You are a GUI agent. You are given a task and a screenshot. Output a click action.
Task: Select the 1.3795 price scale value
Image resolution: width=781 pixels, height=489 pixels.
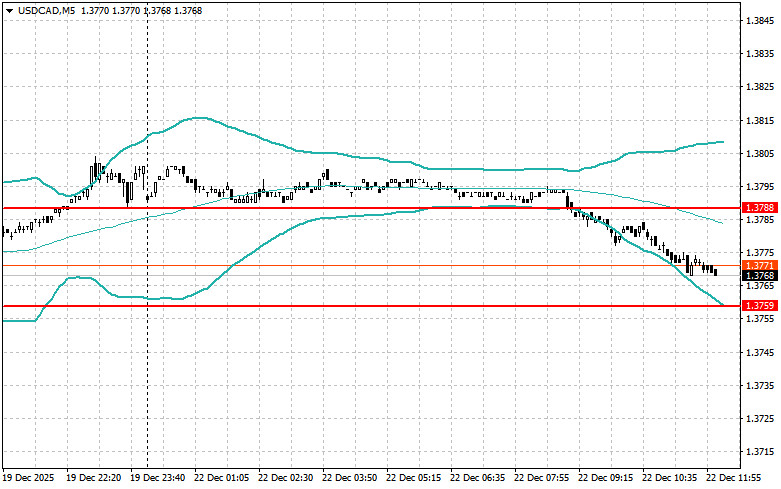point(760,187)
